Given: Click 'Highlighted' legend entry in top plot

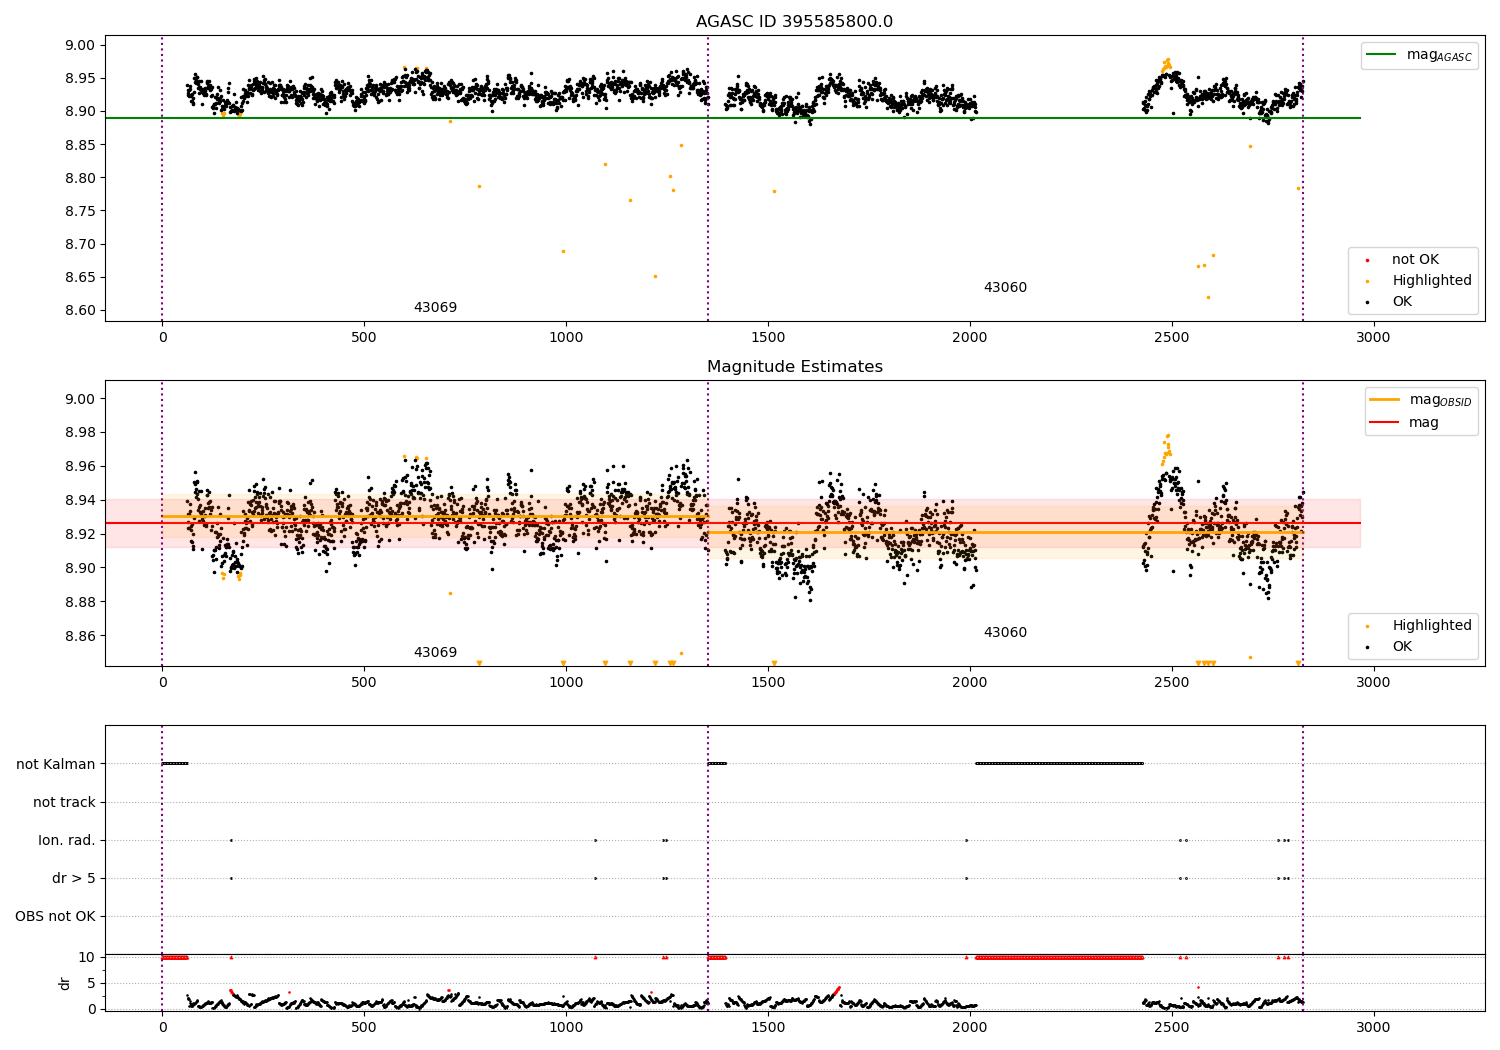Looking at the screenshot, I should [1431, 281].
